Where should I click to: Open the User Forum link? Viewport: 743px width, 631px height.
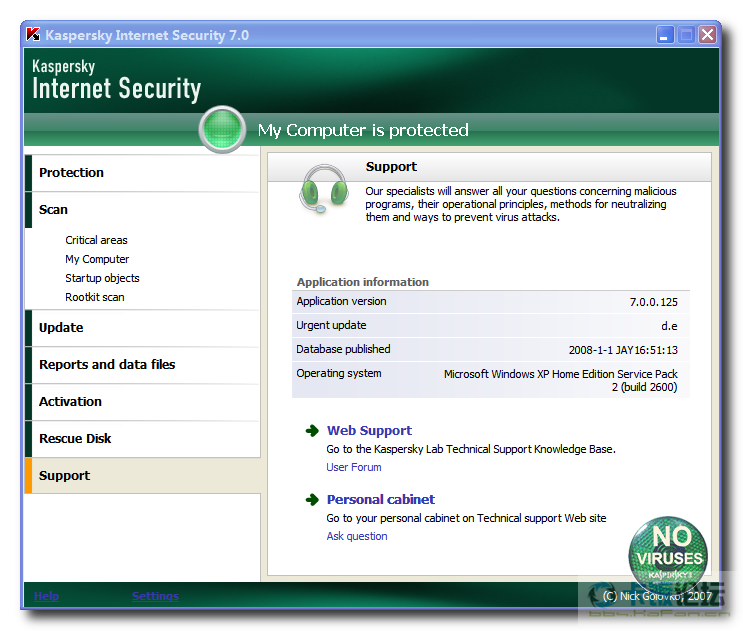[x=353, y=467]
